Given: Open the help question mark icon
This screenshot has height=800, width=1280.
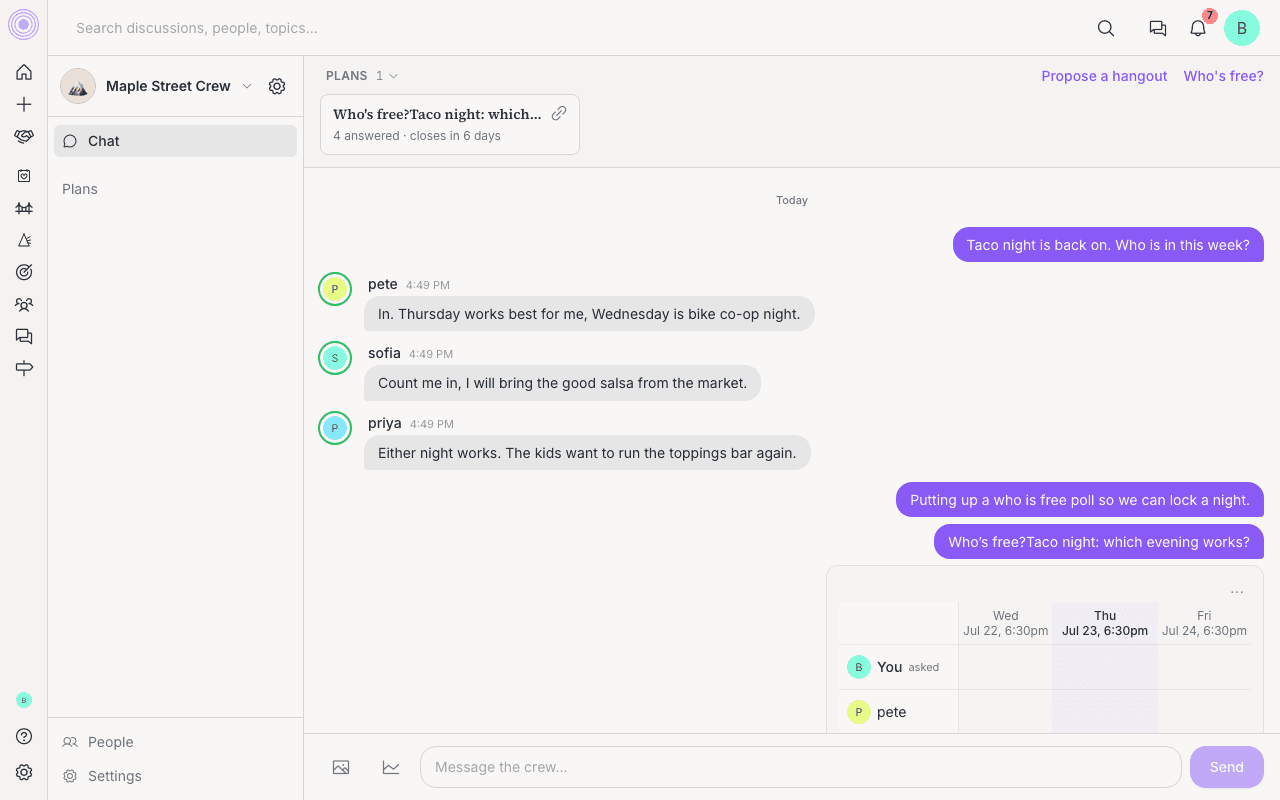Looking at the screenshot, I should 24,736.
